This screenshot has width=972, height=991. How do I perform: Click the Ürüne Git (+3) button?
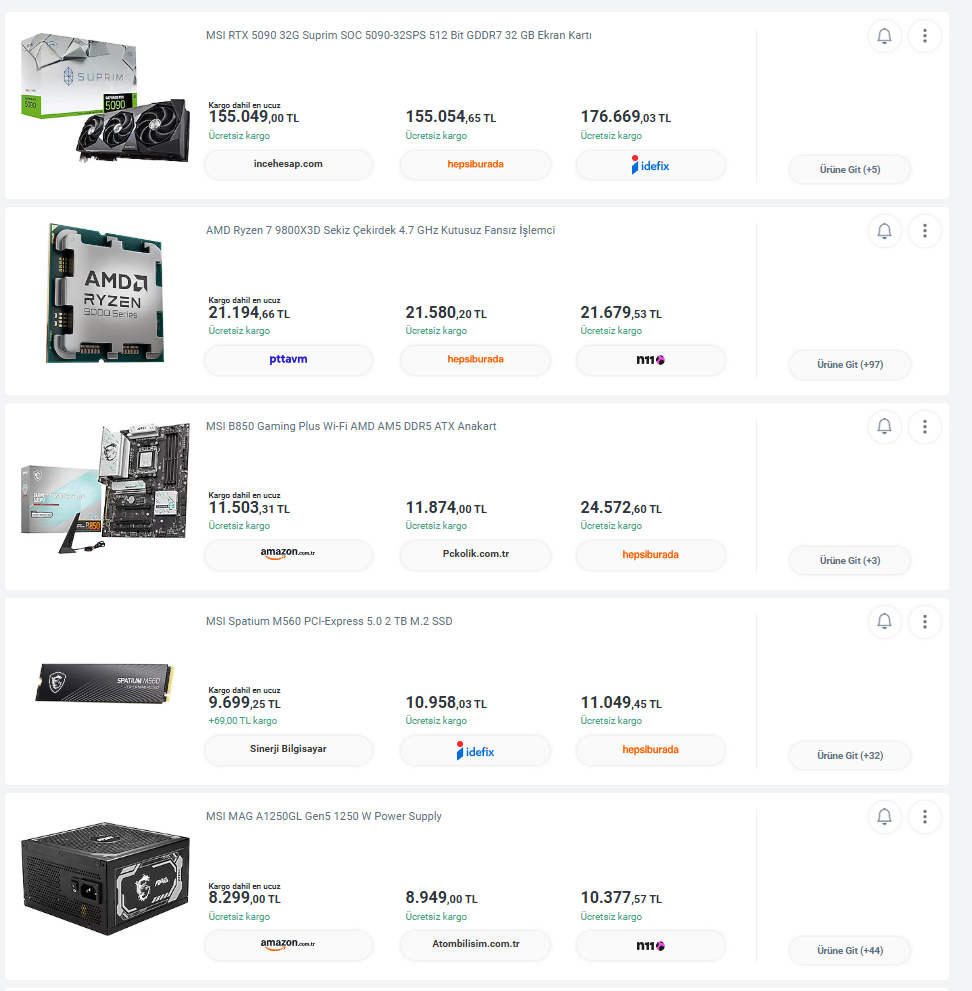click(x=849, y=561)
